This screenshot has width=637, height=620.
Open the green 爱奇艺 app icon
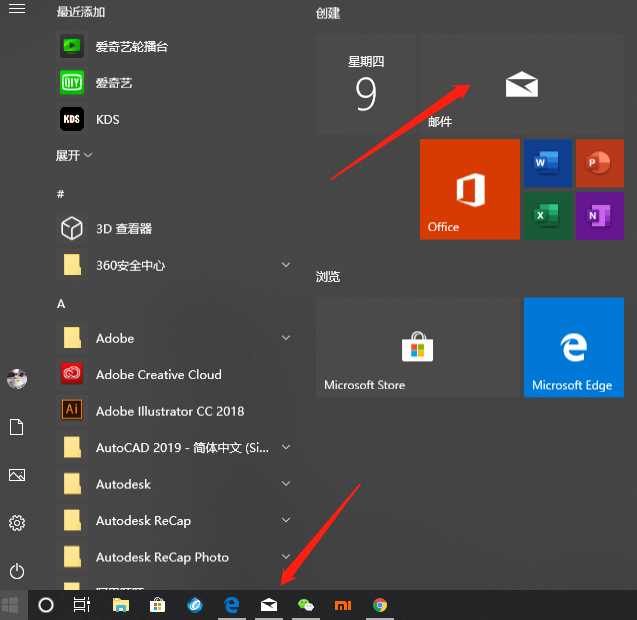72,82
